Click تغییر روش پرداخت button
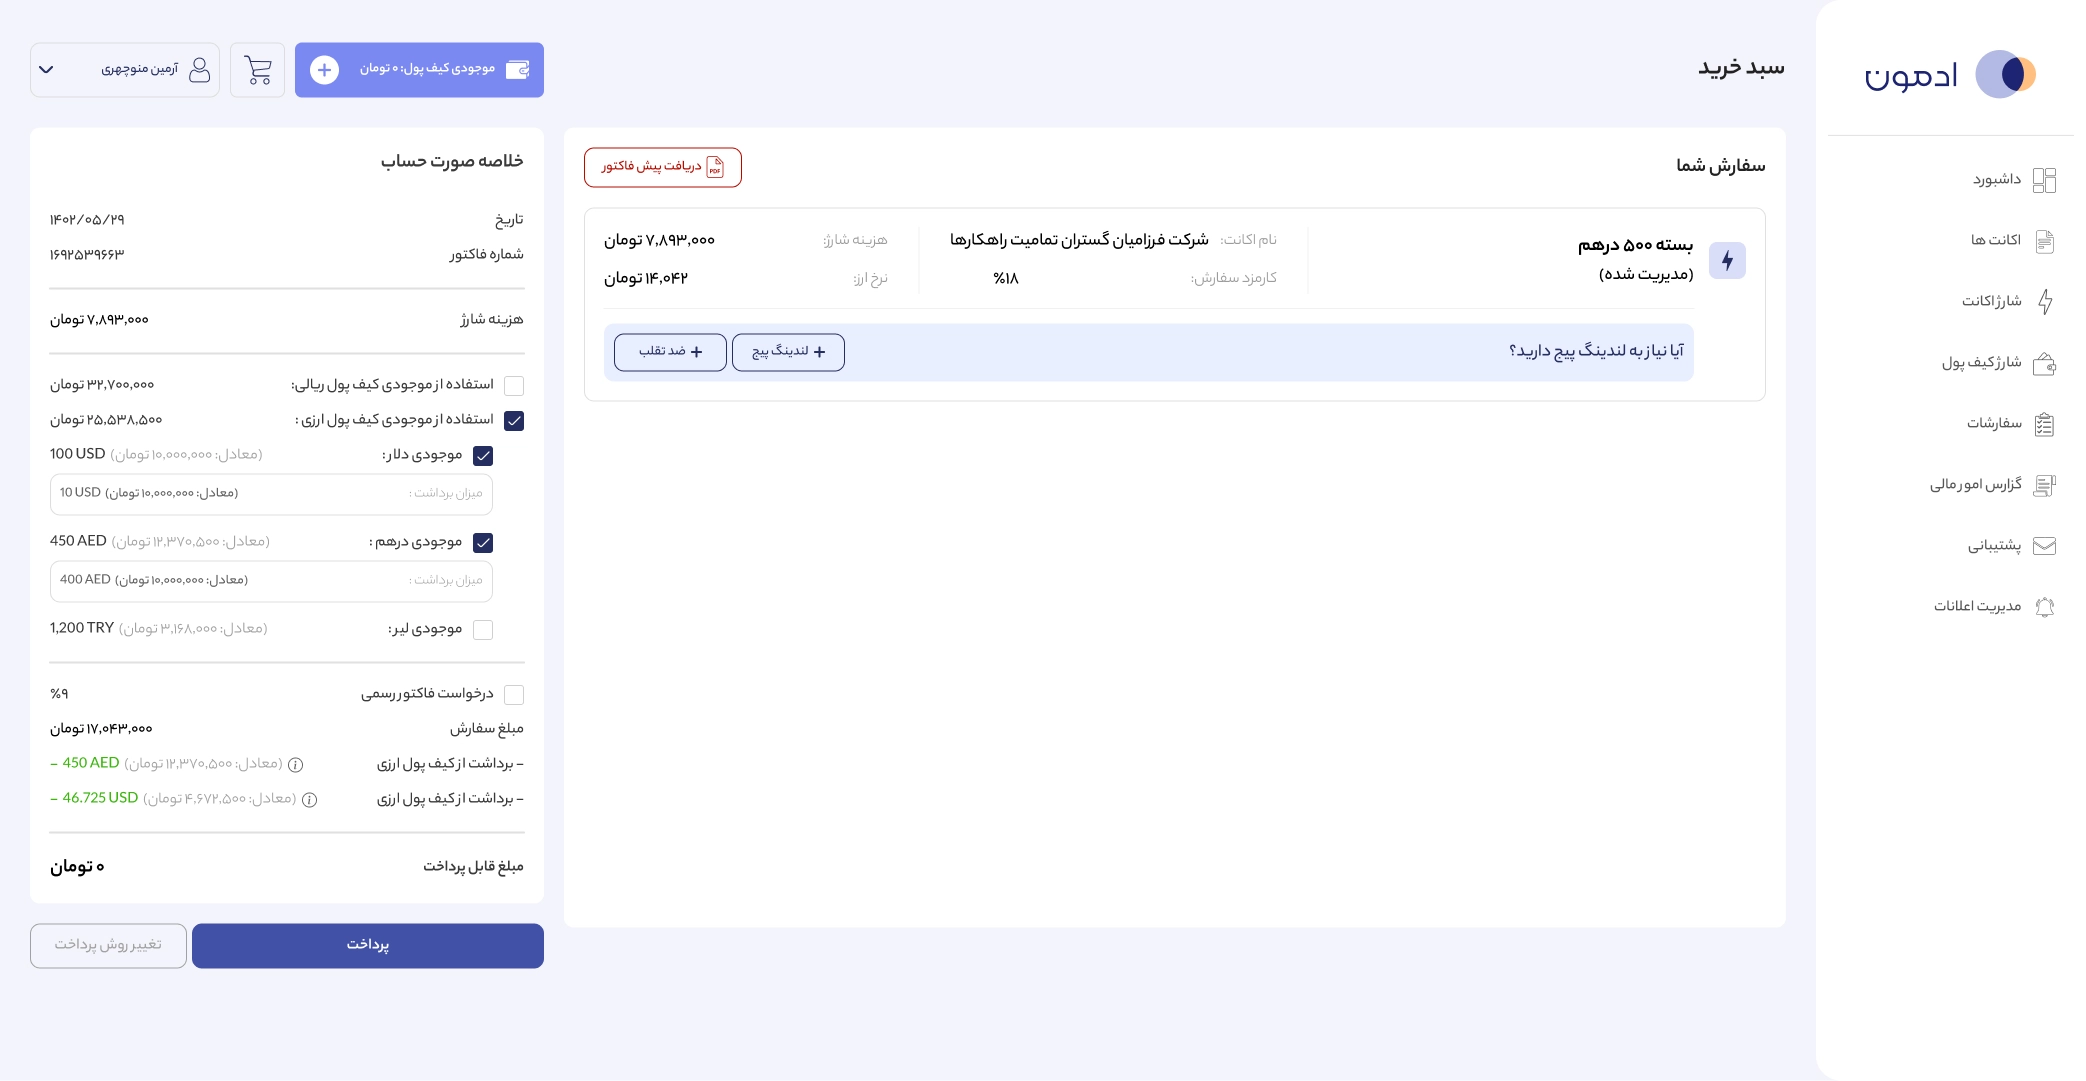Viewport: 2086px width, 1081px height. click(108, 946)
